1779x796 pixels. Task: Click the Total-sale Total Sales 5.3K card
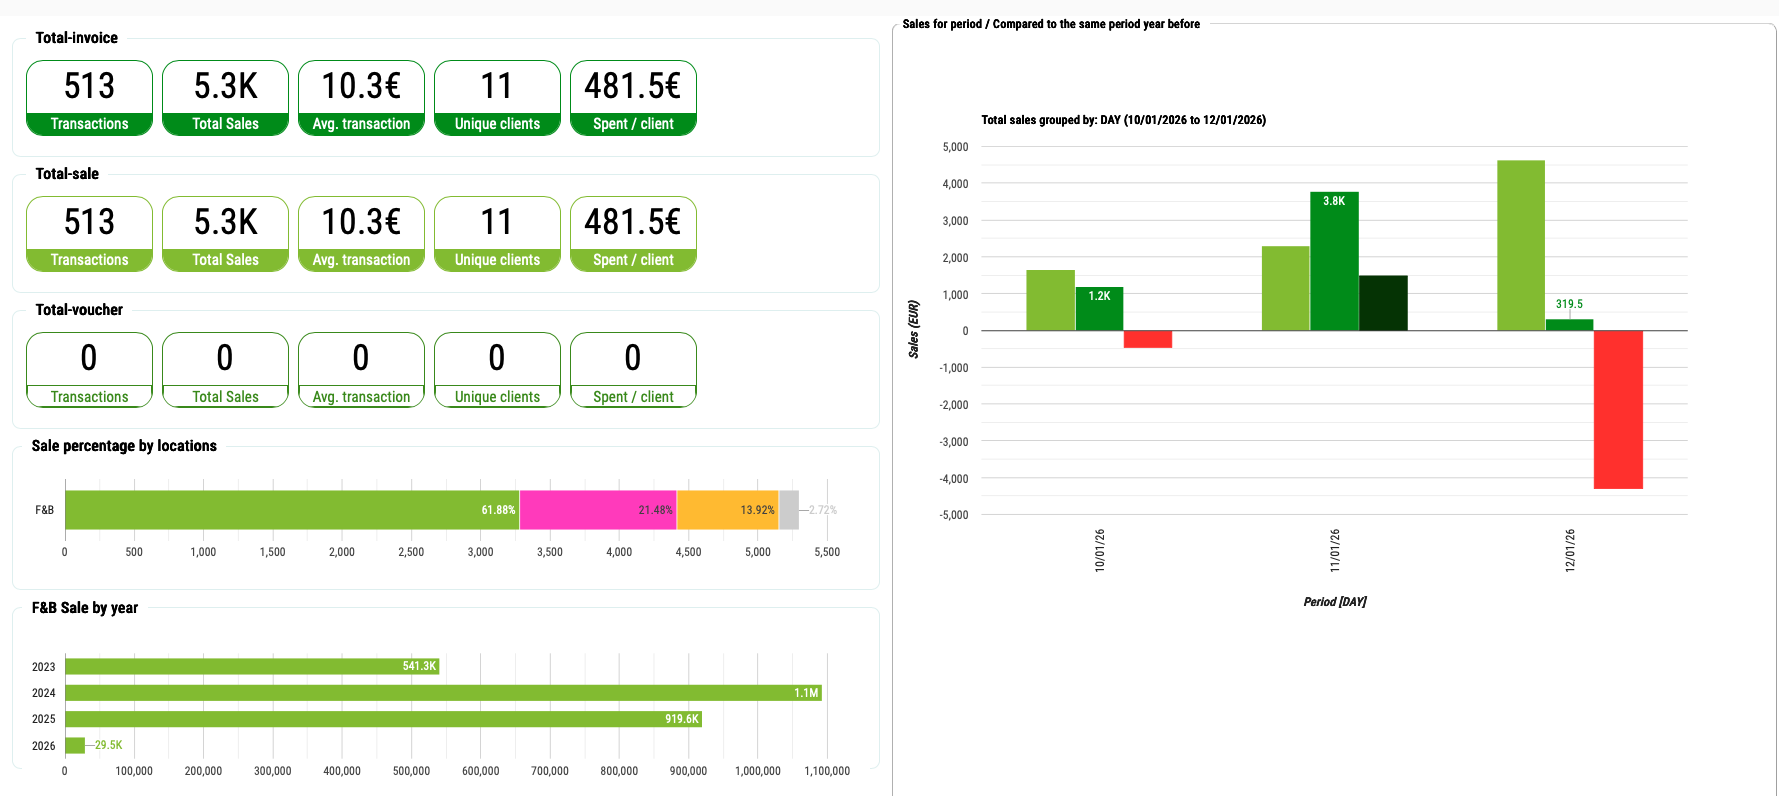[x=225, y=234]
